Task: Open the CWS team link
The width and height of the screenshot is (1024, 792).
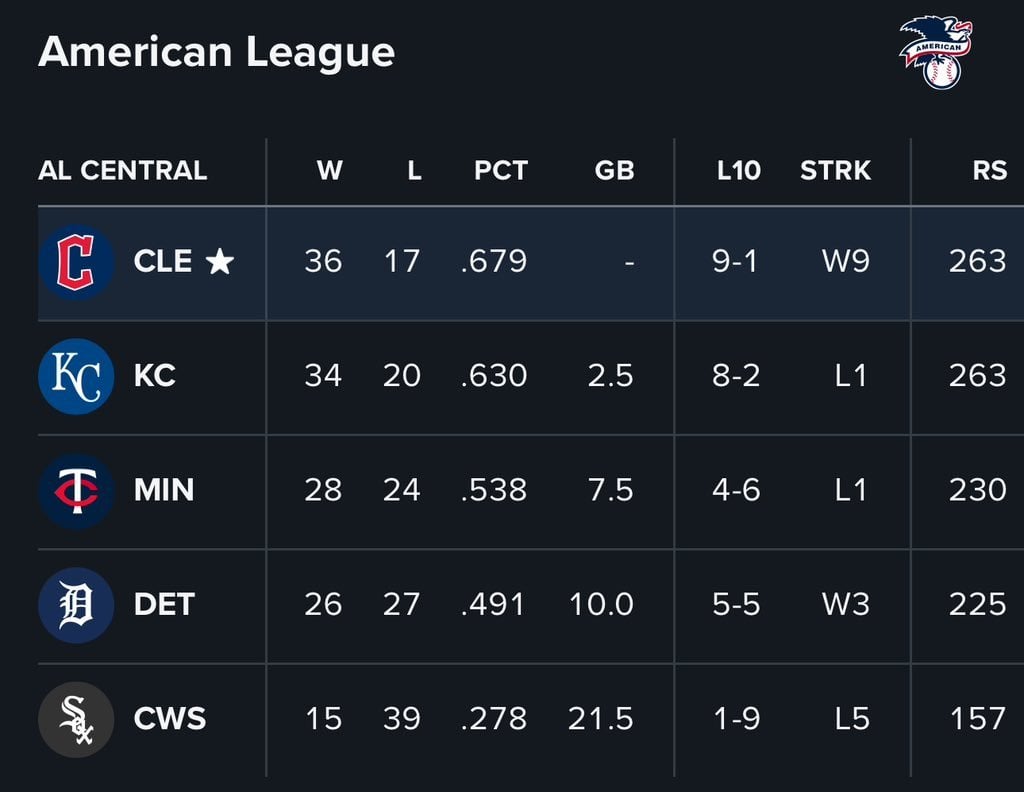Action: pyautogui.click(x=170, y=718)
